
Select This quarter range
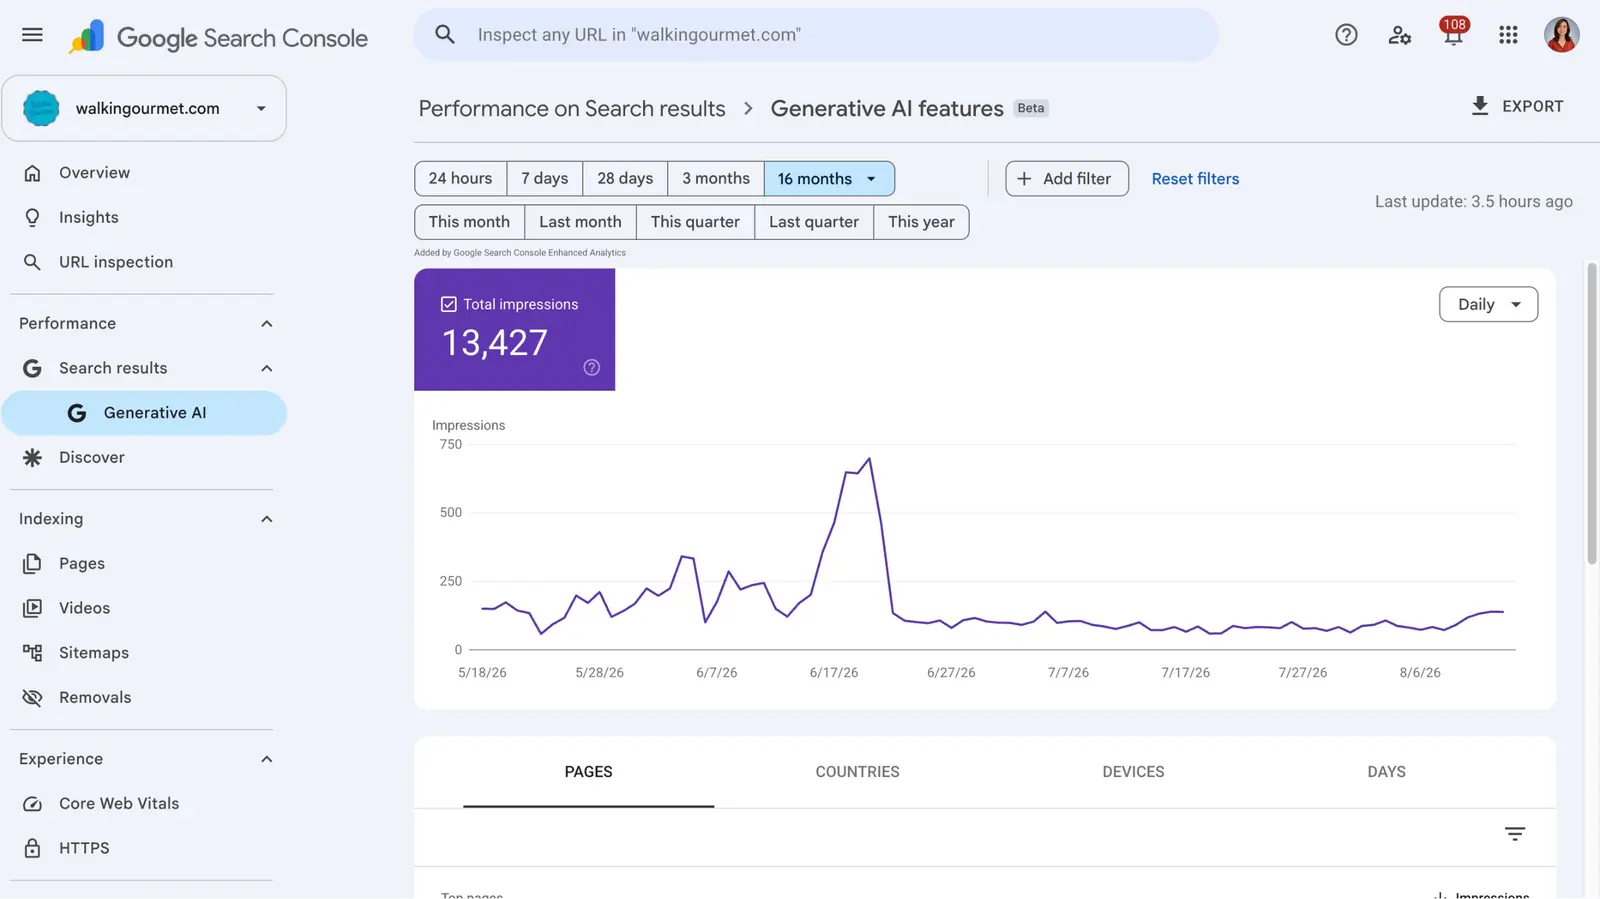click(x=695, y=222)
